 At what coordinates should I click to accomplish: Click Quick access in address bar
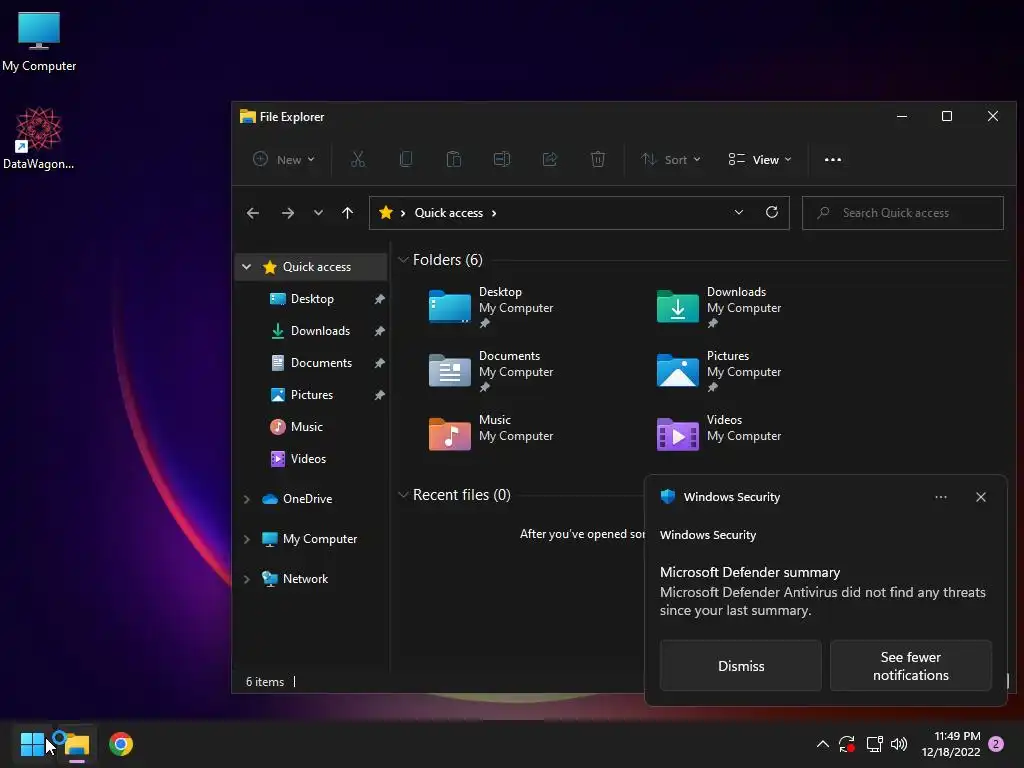449,213
